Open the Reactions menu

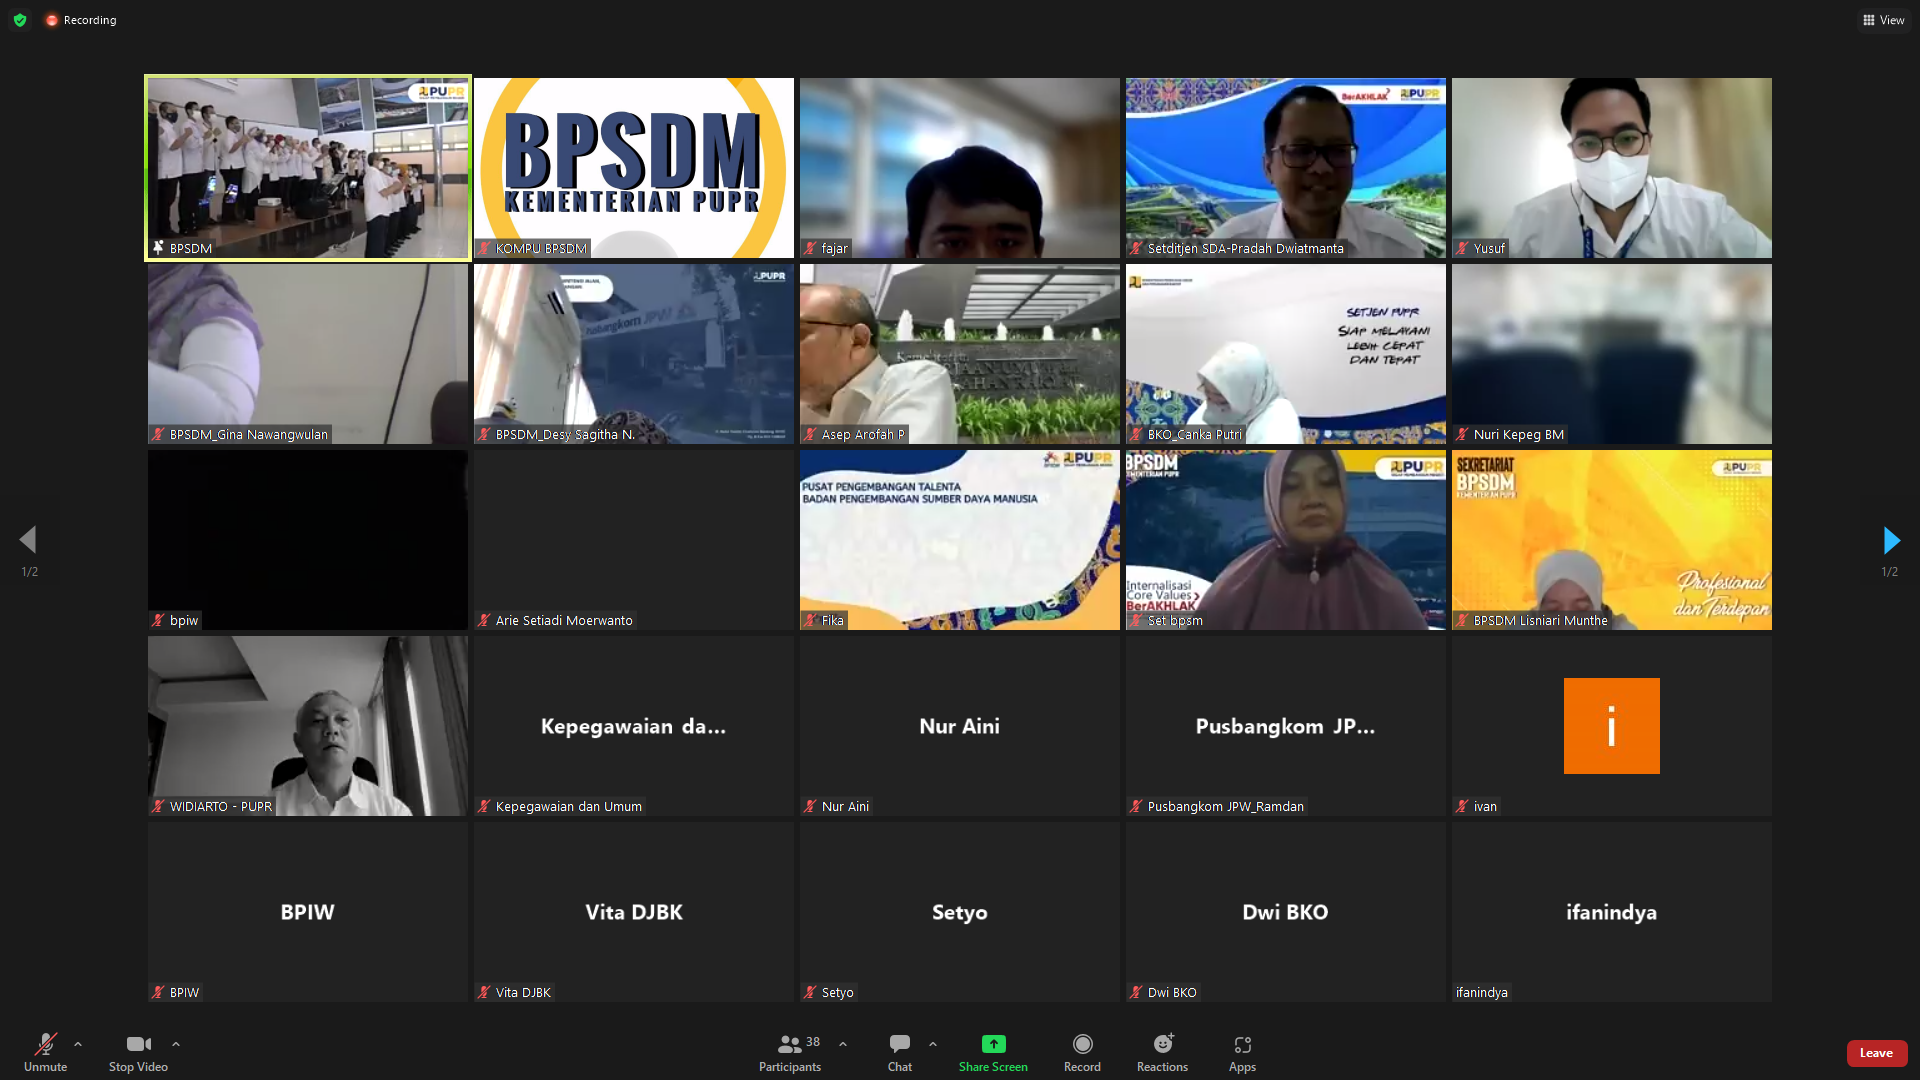point(1162,1053)
